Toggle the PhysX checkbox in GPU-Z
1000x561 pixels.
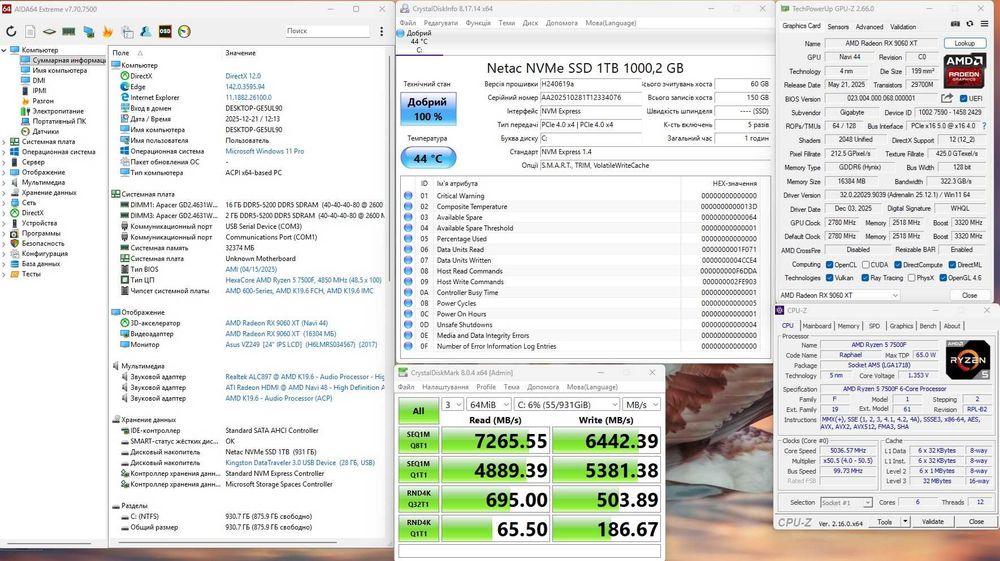click(911, 278)
